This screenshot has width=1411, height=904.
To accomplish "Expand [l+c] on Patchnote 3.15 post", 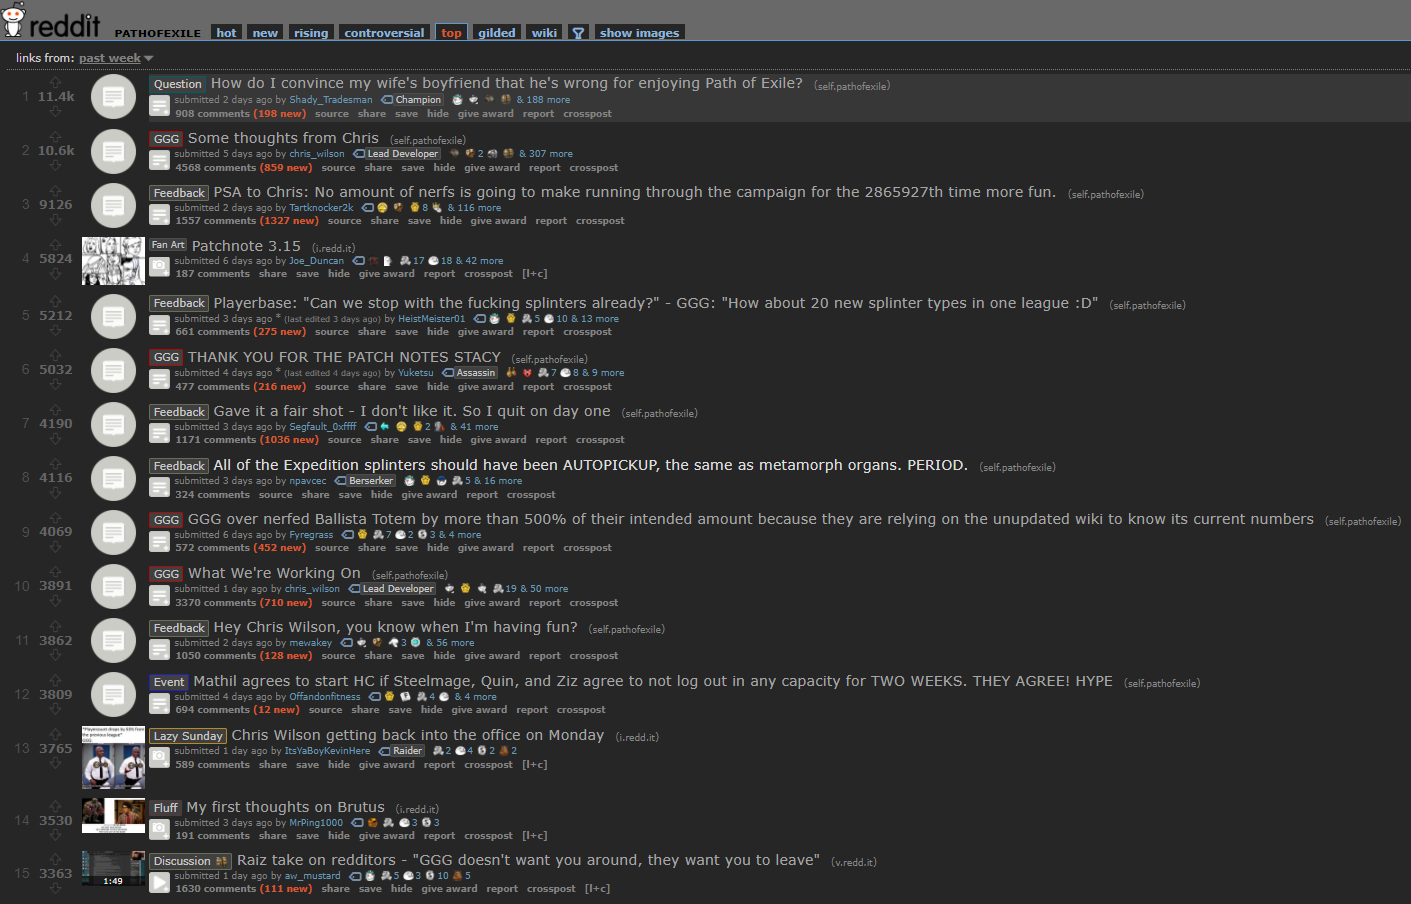I will coord(534,274).
